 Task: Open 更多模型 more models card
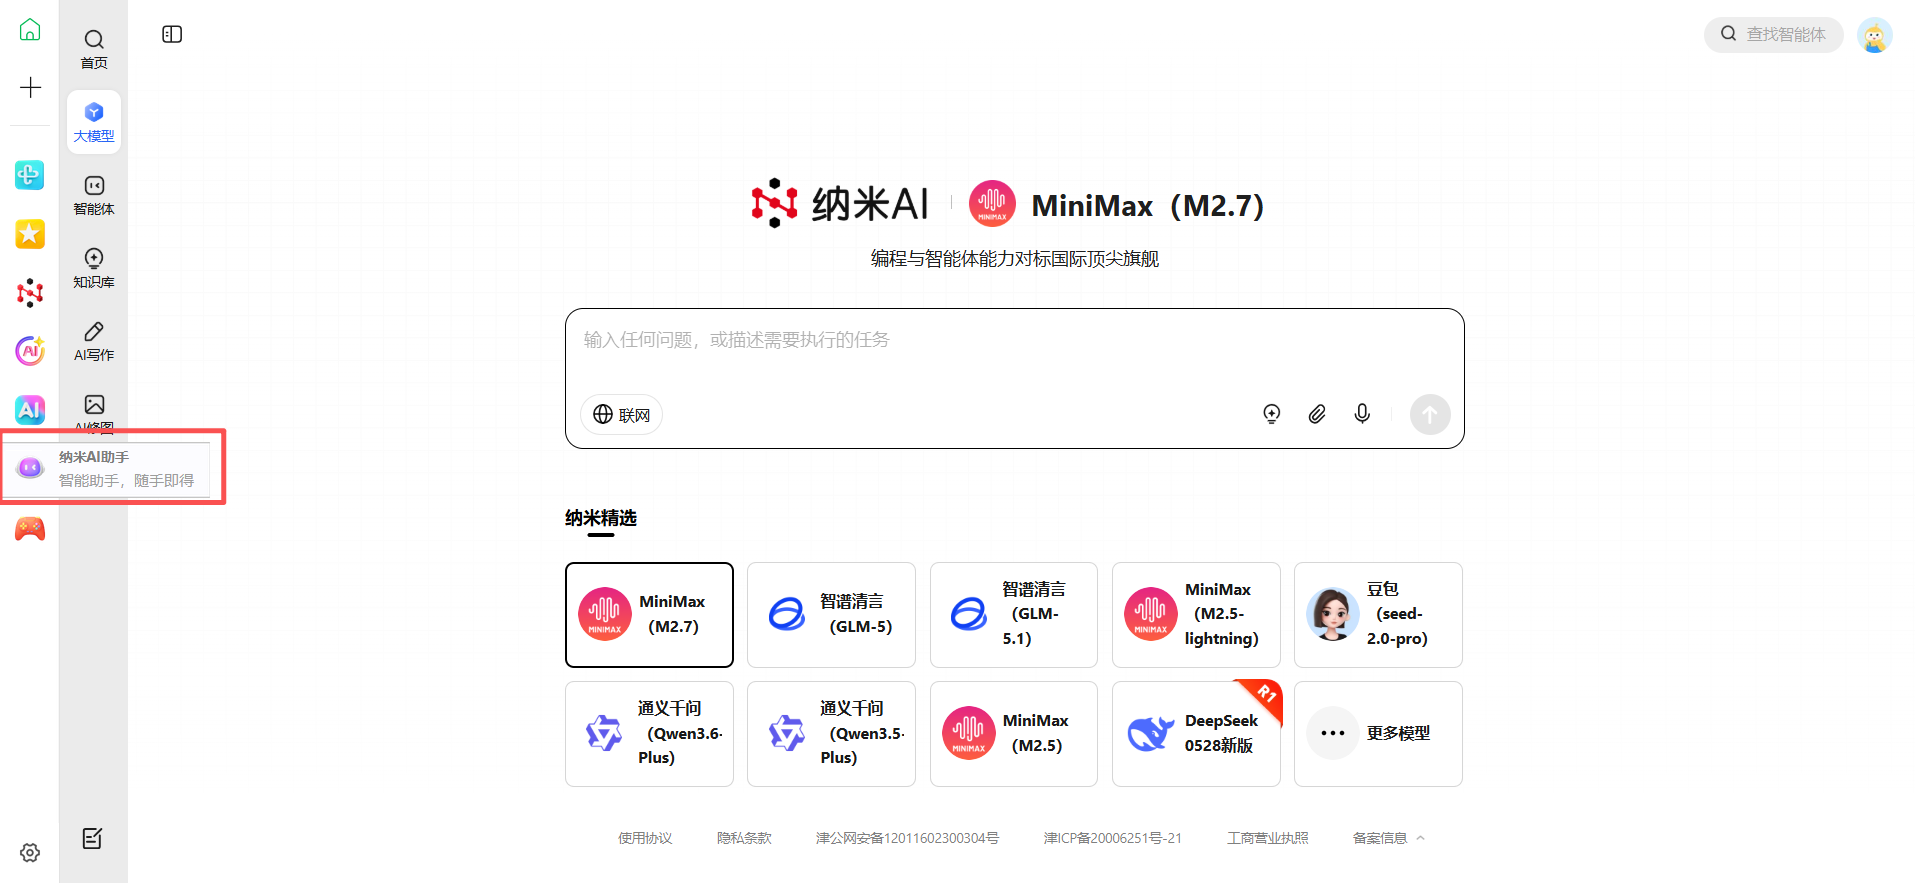point(1378,733)
